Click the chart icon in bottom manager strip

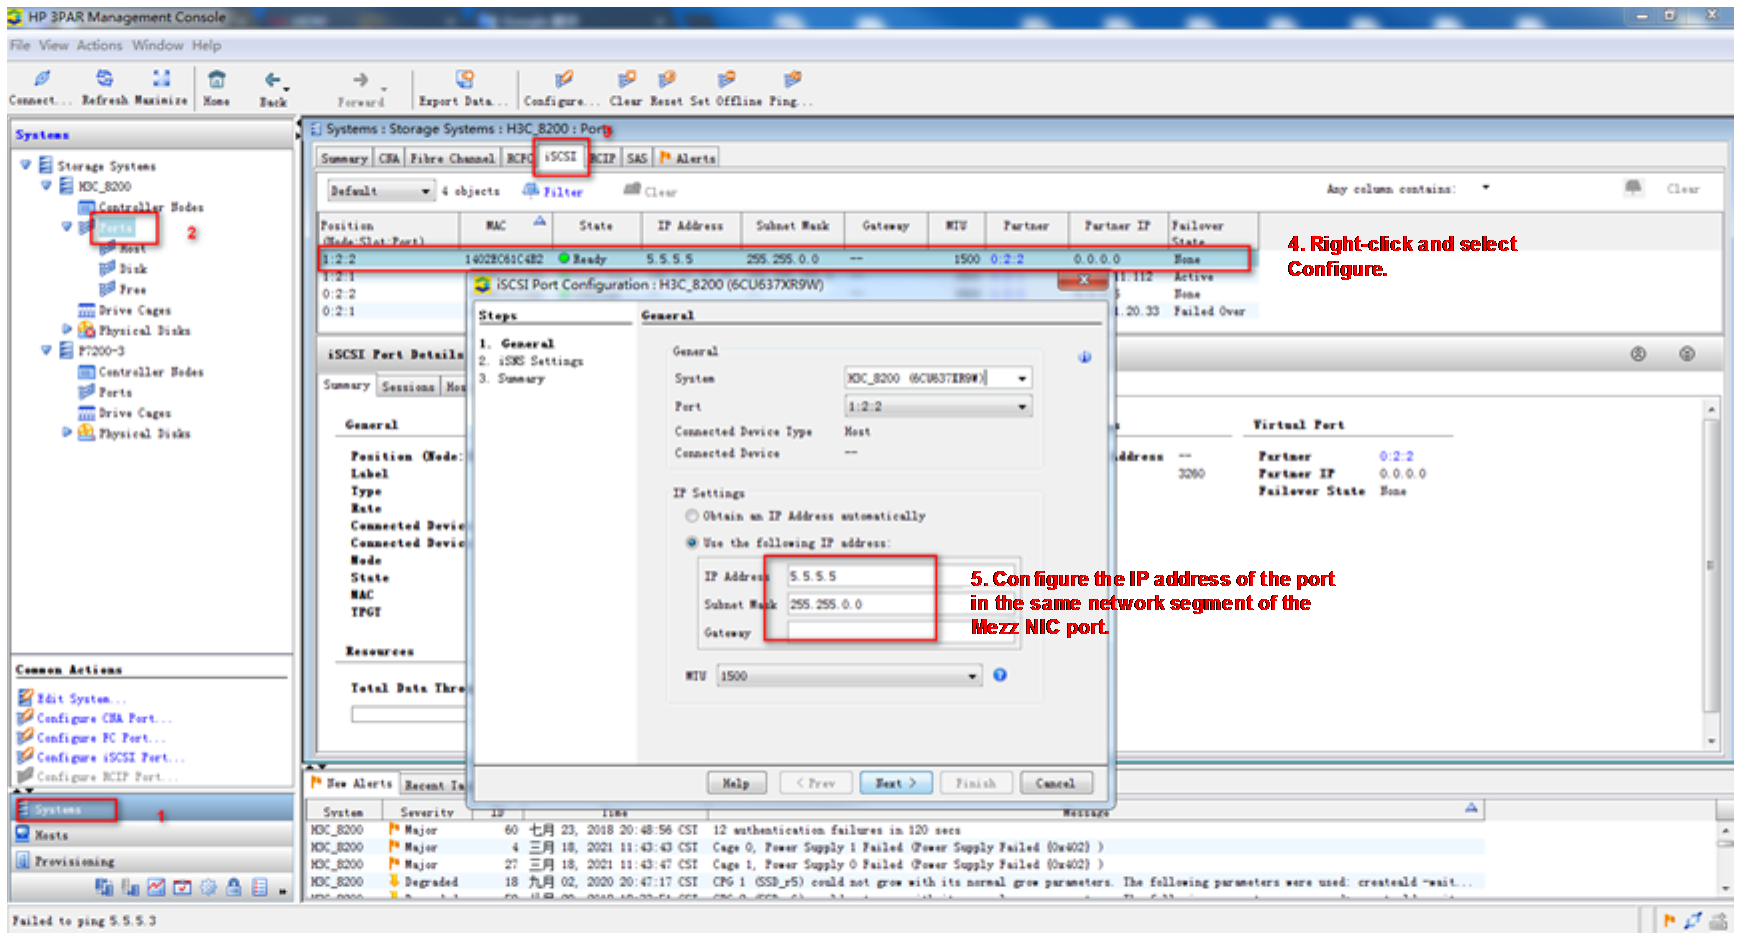coord(156,886)
